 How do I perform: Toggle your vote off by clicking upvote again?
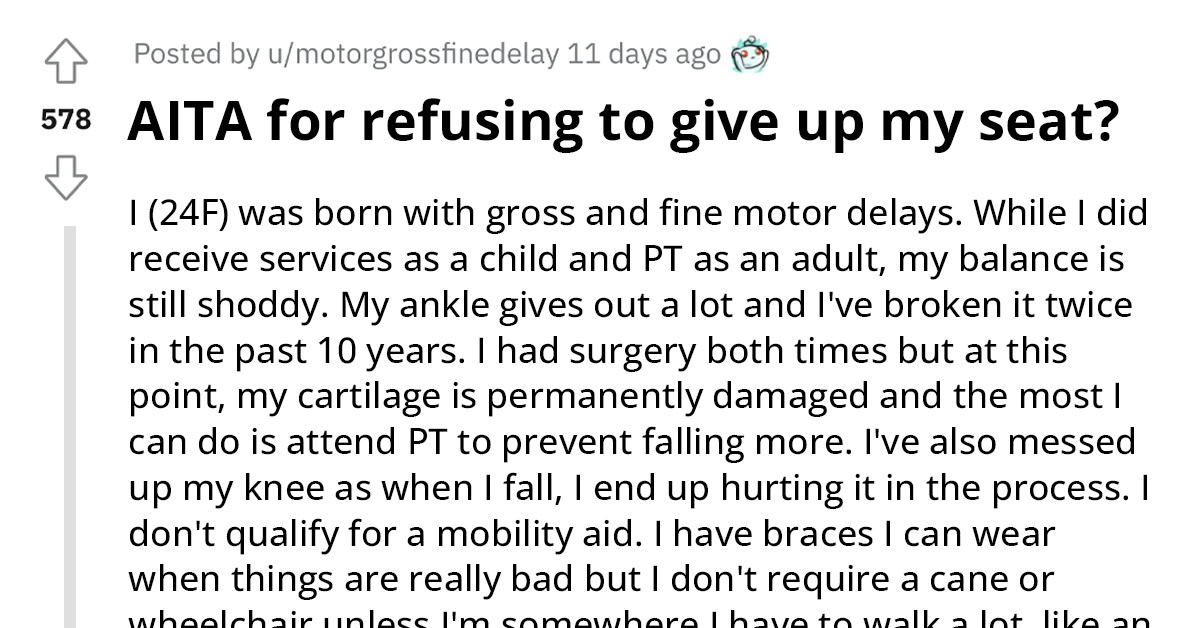click(66, 60)
